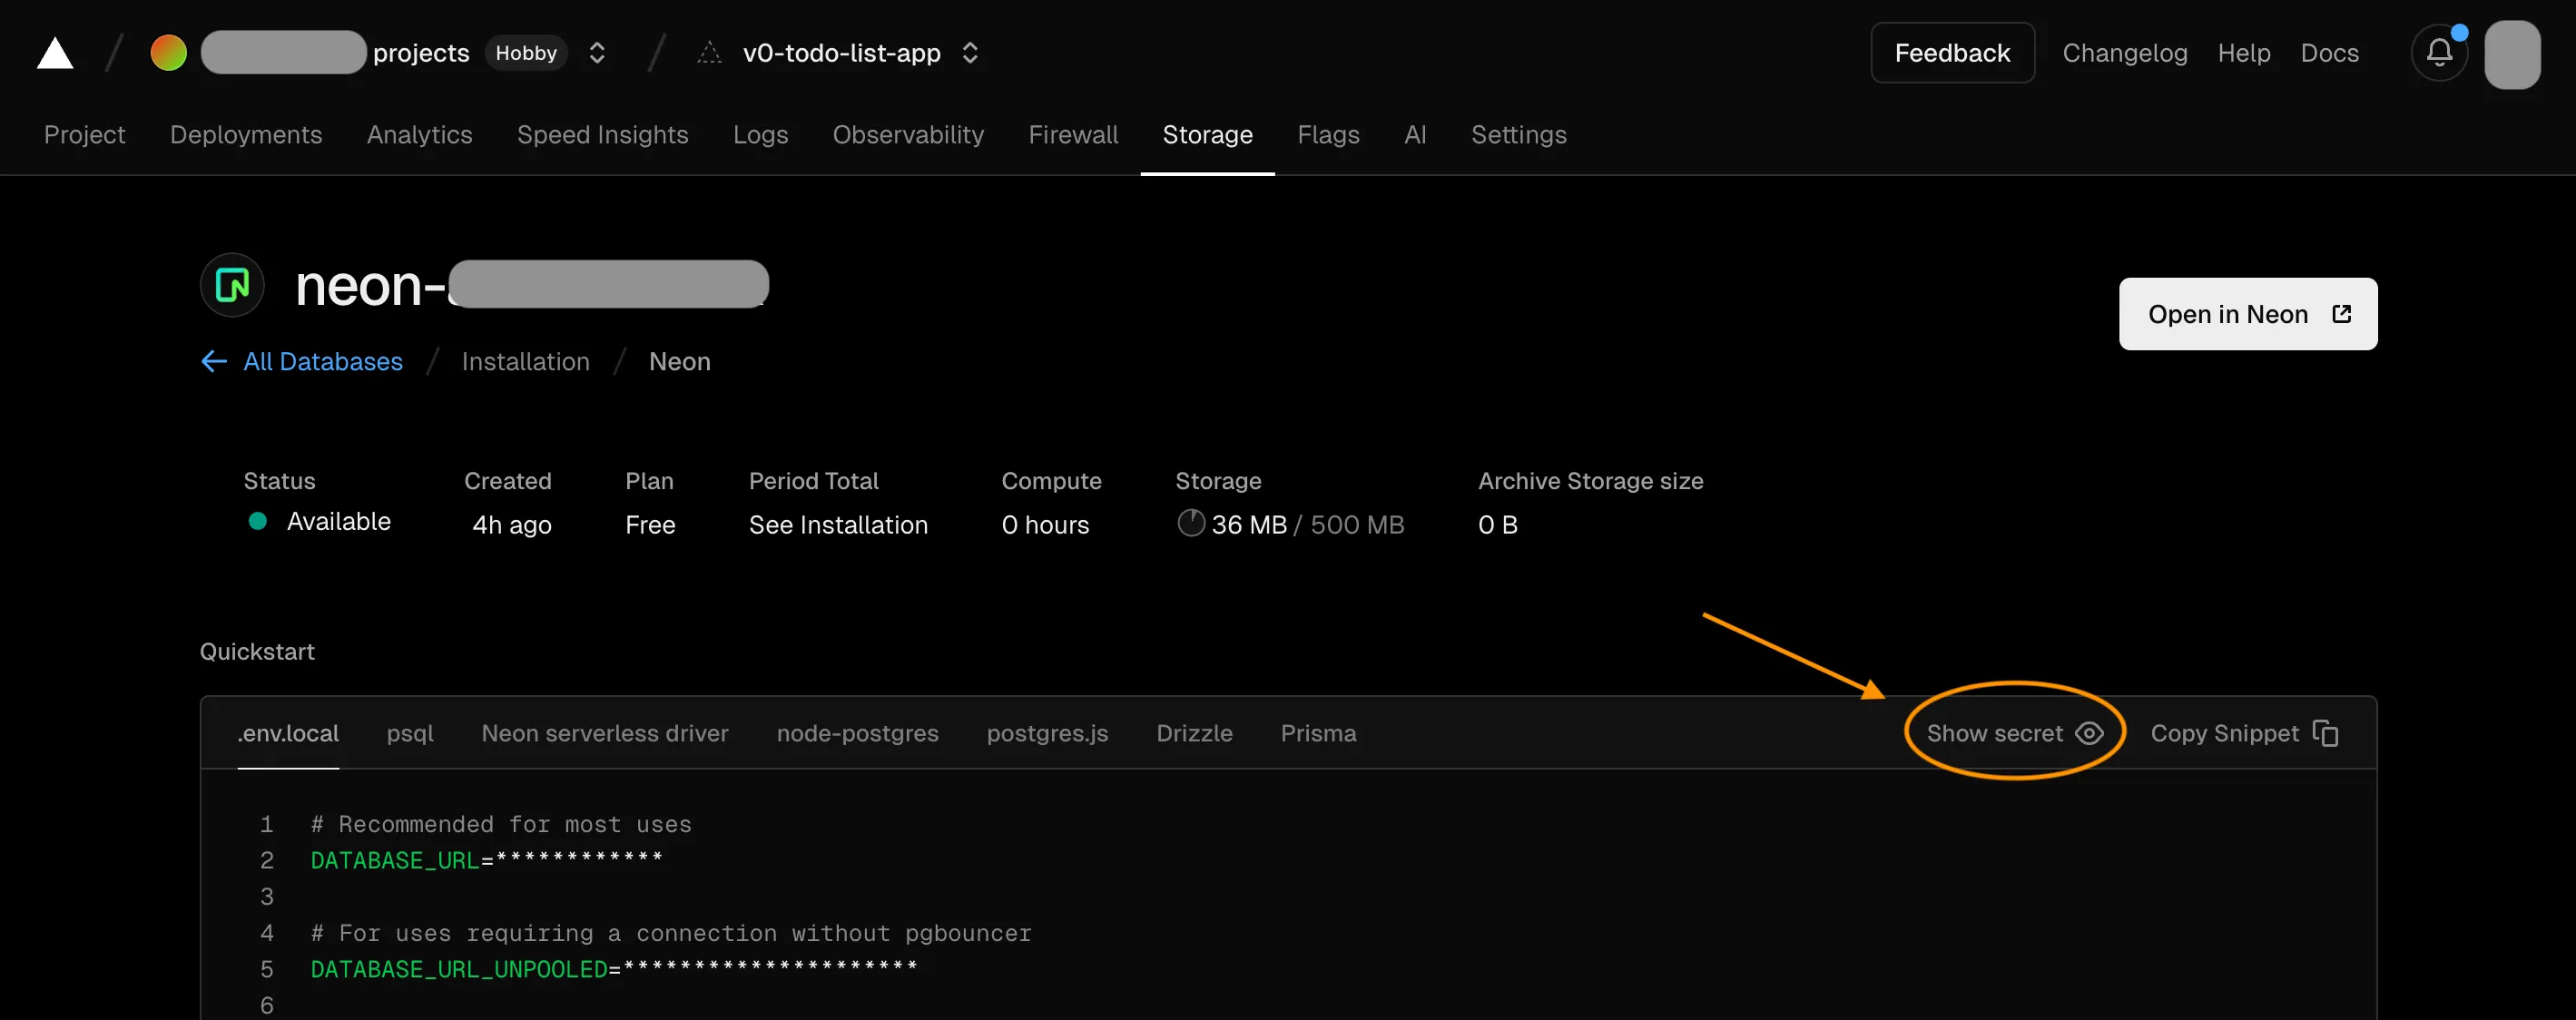Select the Prisma quickstart tab
The height and width of the screenshot is (1020, 2576).
1318,733
